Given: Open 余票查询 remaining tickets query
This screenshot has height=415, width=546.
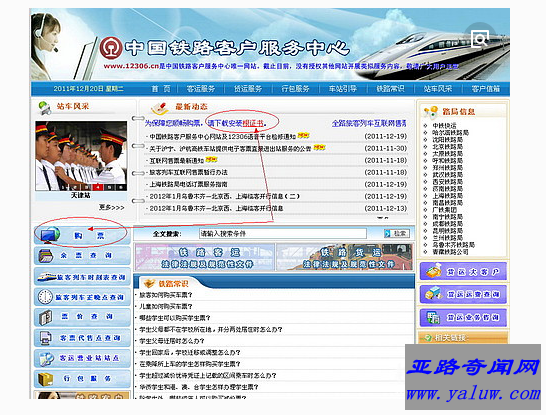Looking at the screenshot, I should tap(82, 256).
